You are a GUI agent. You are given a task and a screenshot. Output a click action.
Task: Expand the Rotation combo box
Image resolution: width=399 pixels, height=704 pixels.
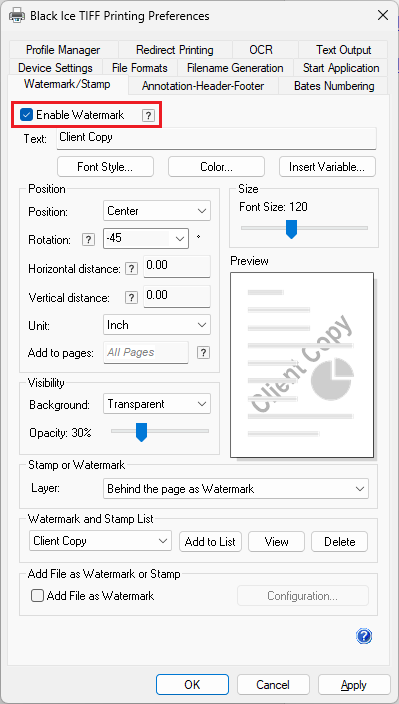tap(180, 239)
